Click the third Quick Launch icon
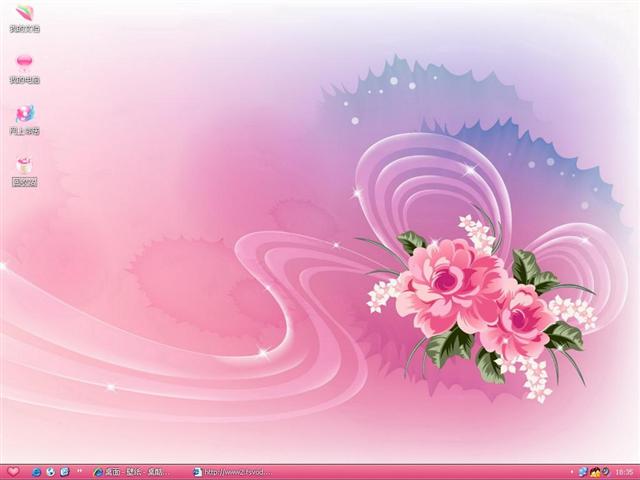 pyautogui.click(x=65, y=472)
